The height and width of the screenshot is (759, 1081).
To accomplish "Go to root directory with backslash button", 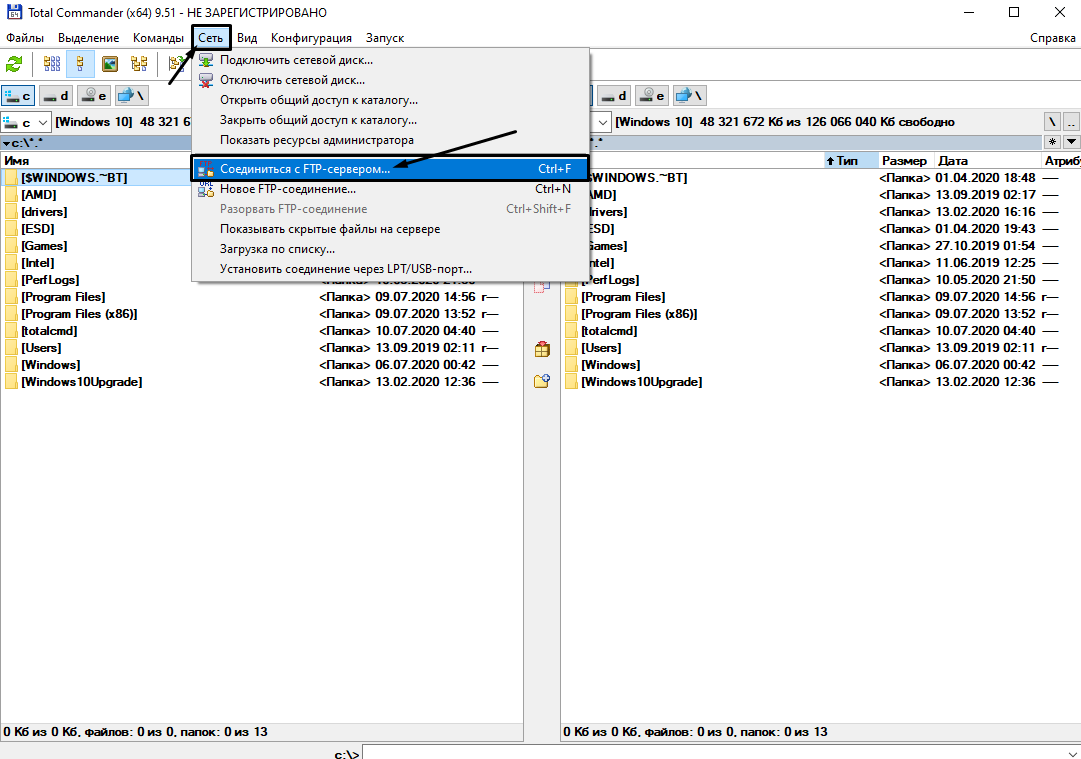I will (x=1053, y=121).
